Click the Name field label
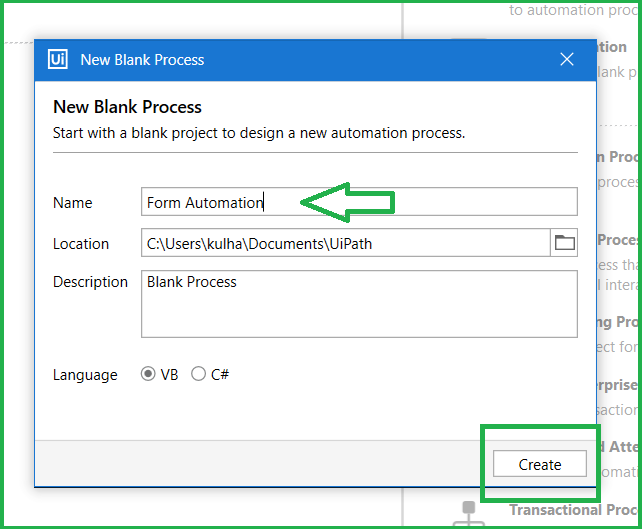 click(x=72, y=203)
